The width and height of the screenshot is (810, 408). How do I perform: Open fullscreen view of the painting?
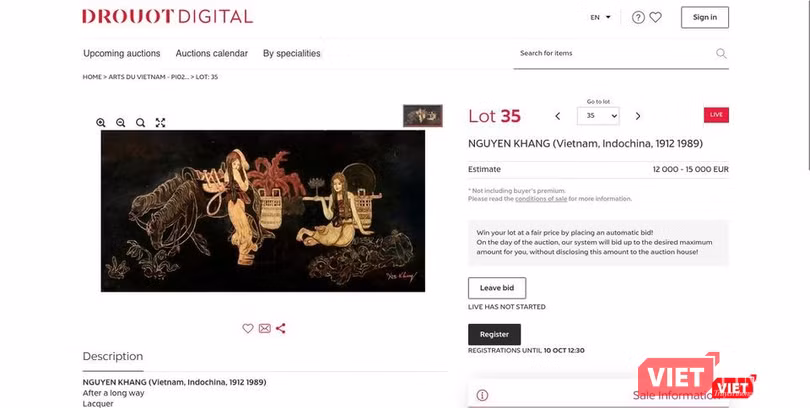point(161,122)
